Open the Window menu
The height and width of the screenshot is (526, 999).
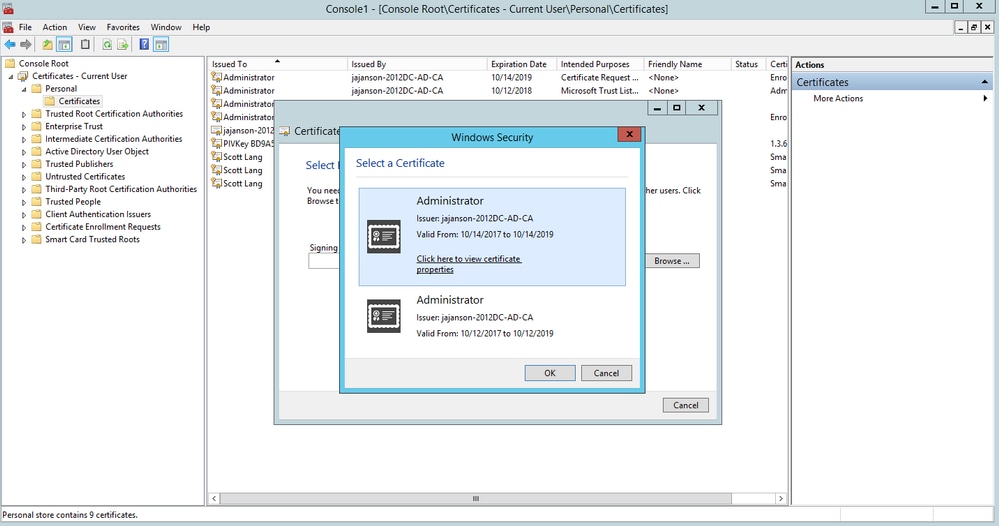pyautogui.click(x=166, y=27)
